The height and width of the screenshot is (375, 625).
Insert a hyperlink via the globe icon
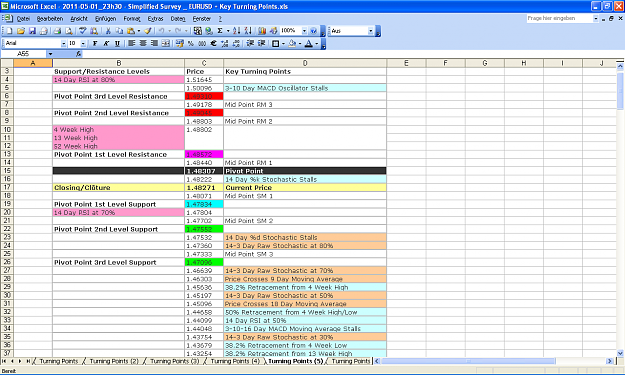point(208,31)
